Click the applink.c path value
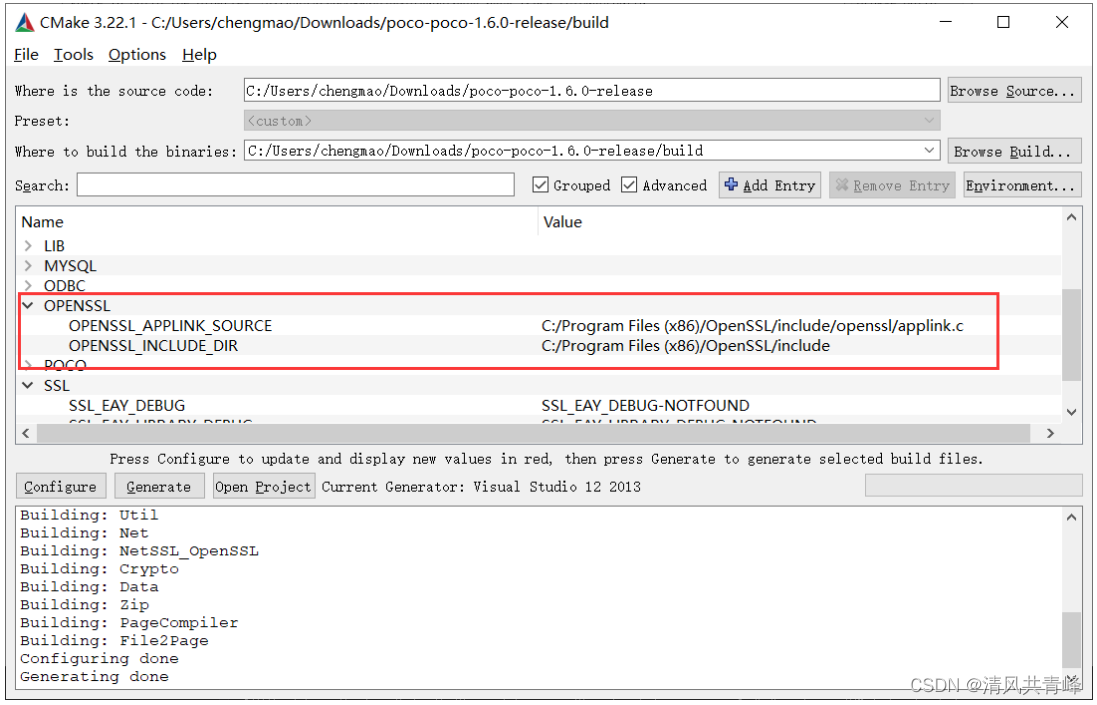This screenshot has width=1097, height=705. pos(752,325)
